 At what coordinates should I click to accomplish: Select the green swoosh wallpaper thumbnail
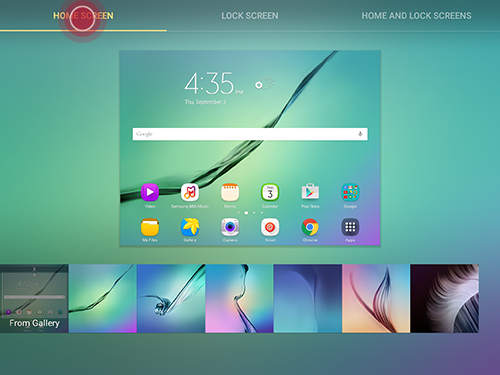click(103, 298)
